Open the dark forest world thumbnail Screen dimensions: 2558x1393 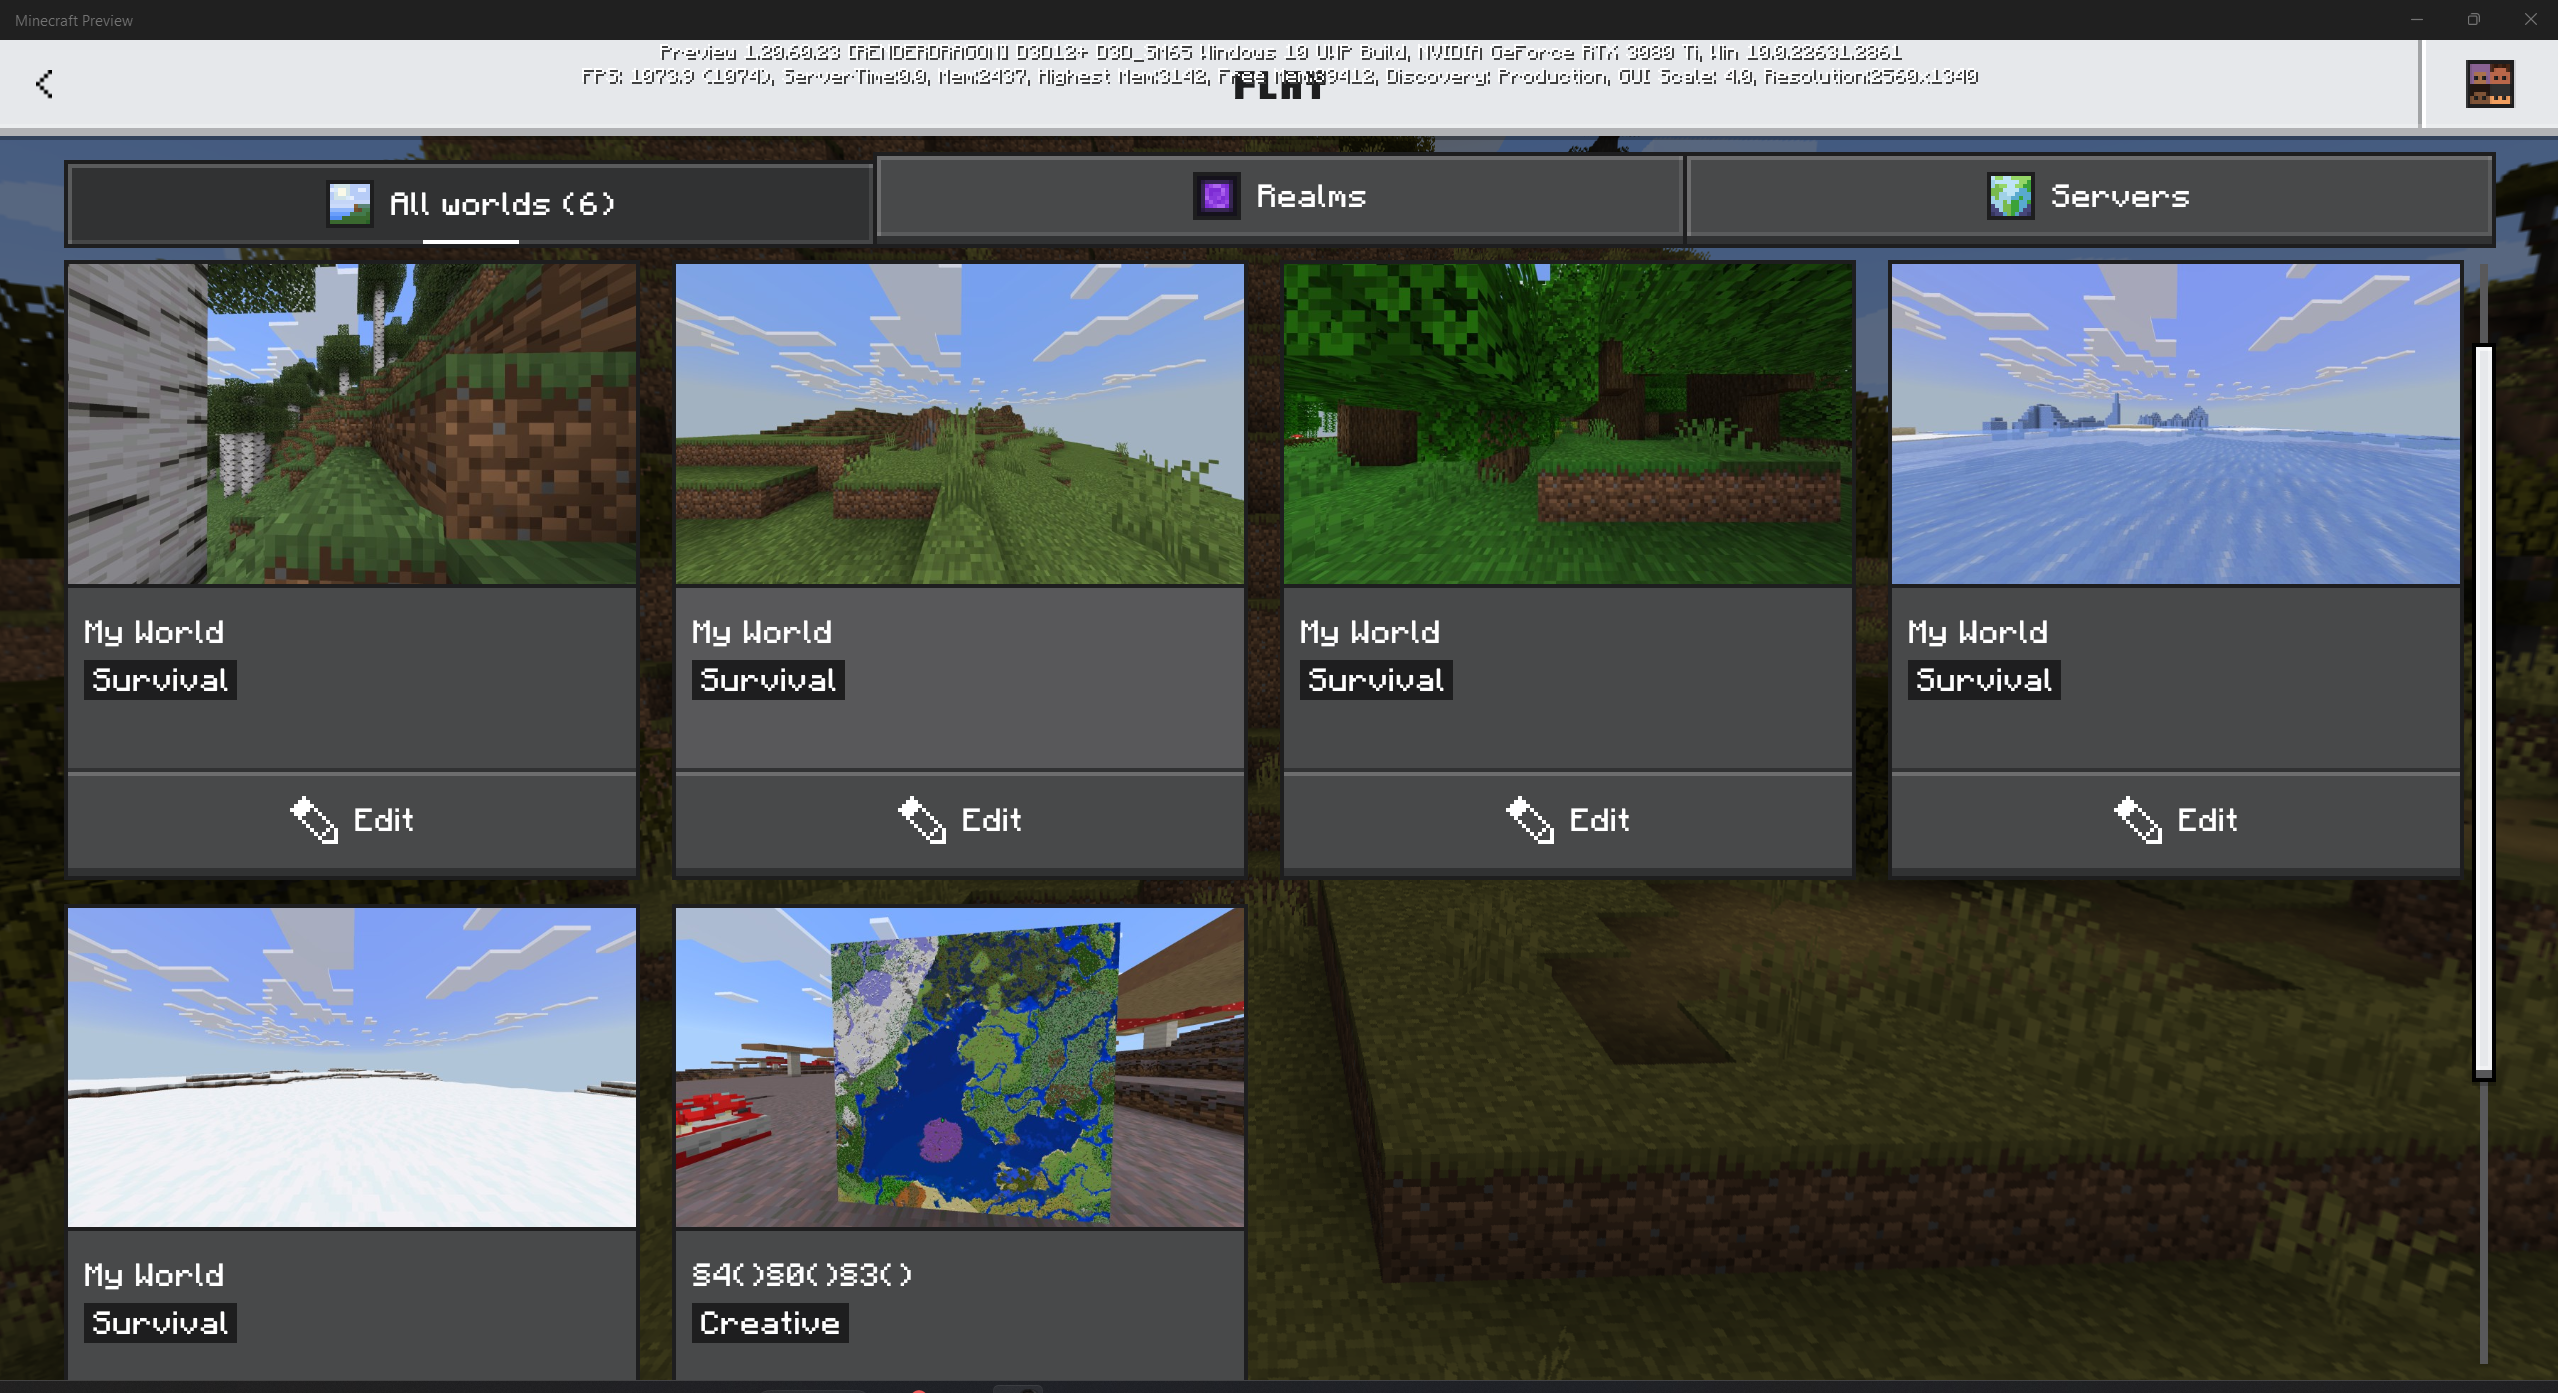1568,424
